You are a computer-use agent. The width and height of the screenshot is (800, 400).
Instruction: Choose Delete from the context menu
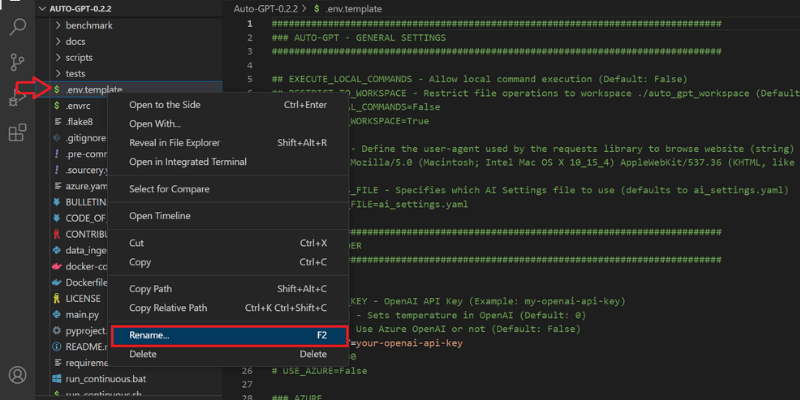pos(228,354)
